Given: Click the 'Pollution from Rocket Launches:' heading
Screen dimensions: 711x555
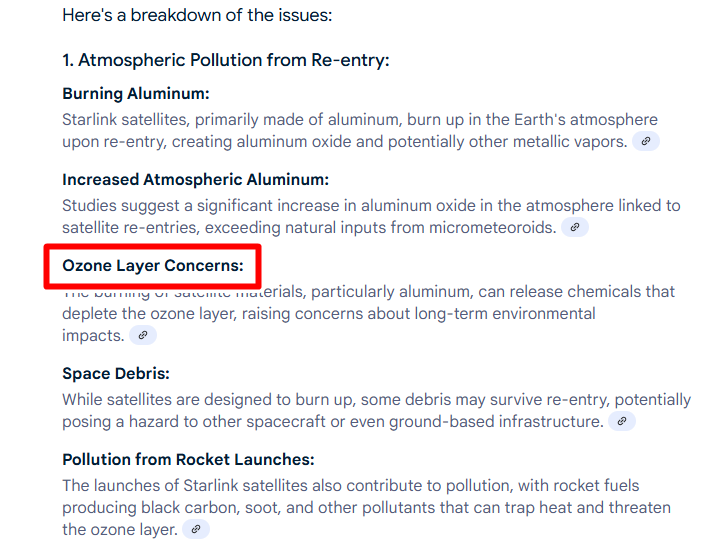Looking at the screenshot, I should point(188,459).
